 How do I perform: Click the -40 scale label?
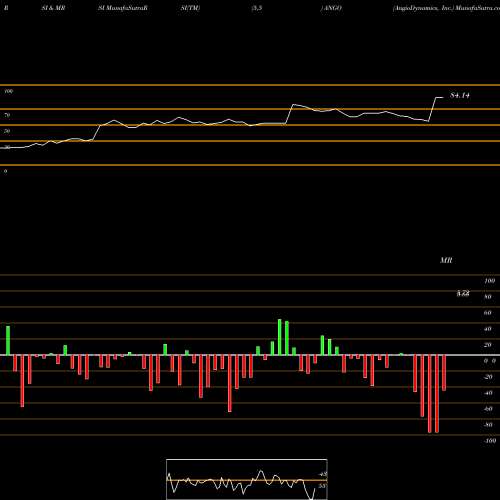click(488, 393)
